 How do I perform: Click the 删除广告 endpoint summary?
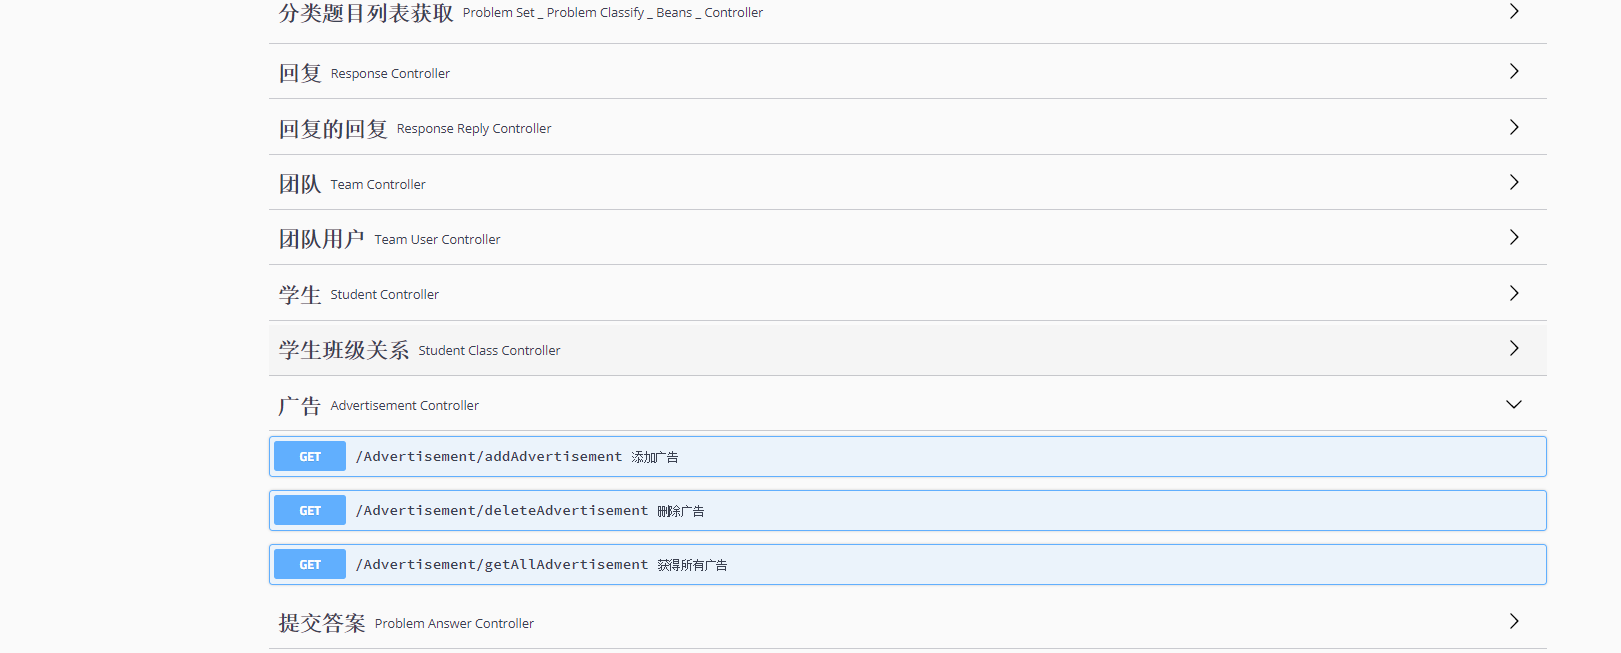(681, 511)
